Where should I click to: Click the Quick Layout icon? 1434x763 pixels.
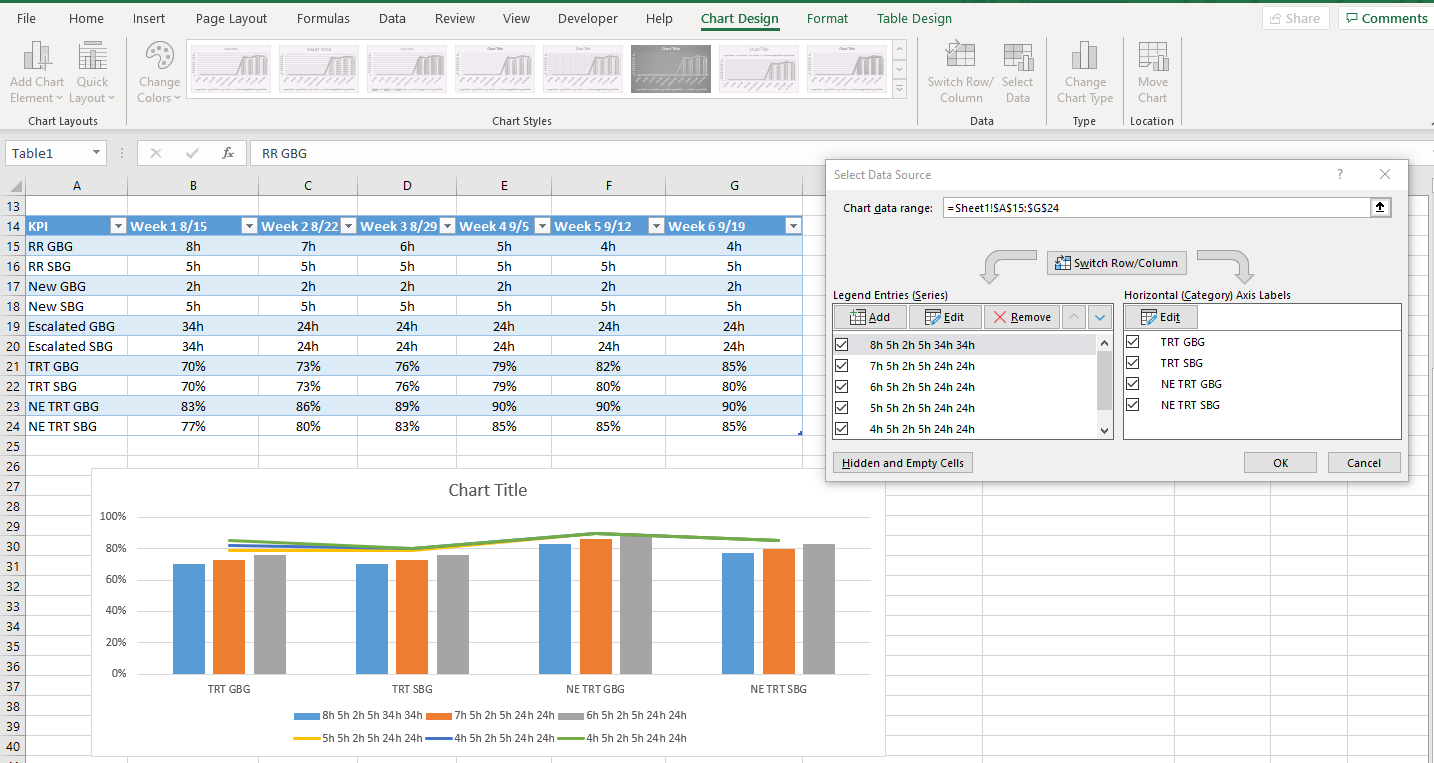point(92,70)
